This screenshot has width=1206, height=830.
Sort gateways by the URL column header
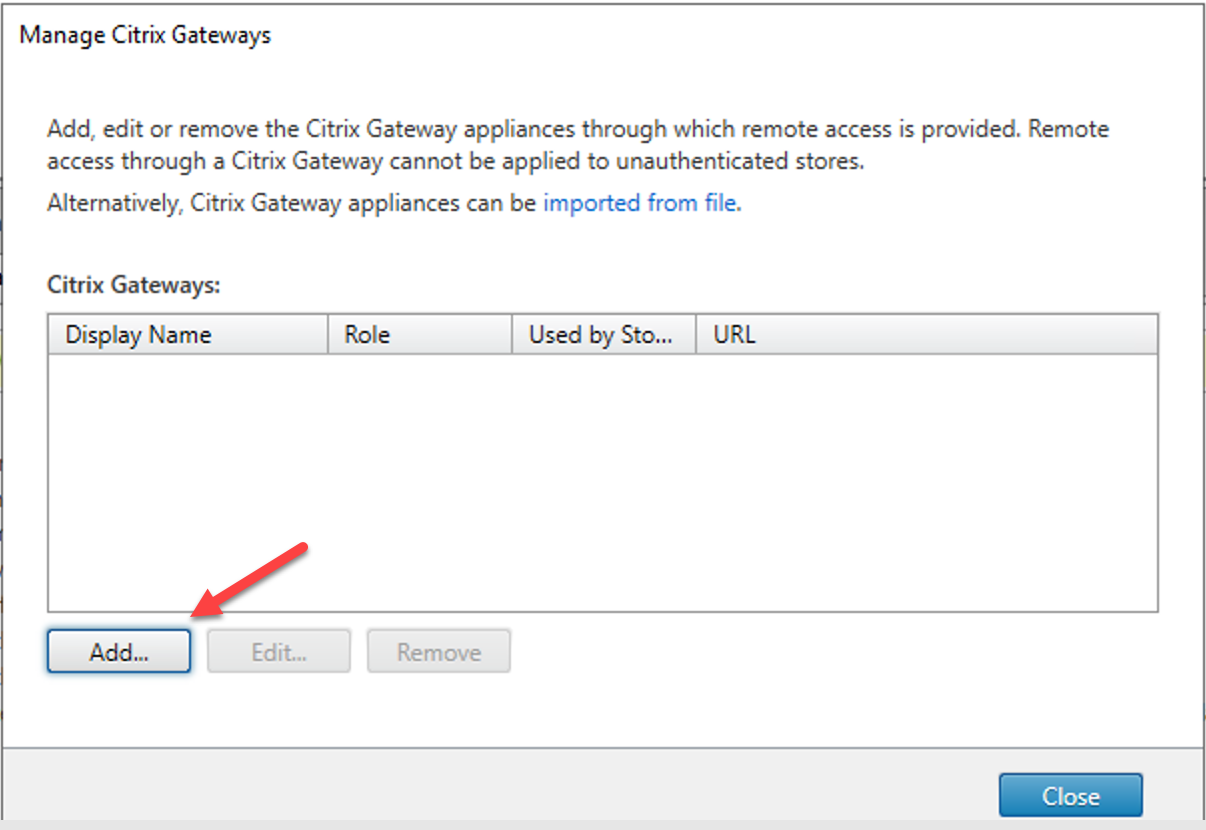coord(734,335)
